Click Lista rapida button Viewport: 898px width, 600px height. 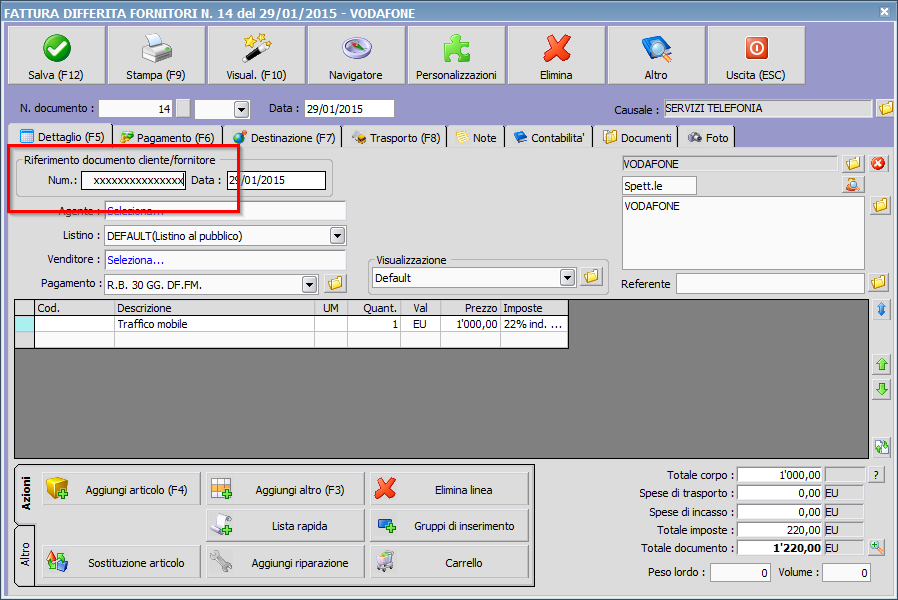(285, 526)
